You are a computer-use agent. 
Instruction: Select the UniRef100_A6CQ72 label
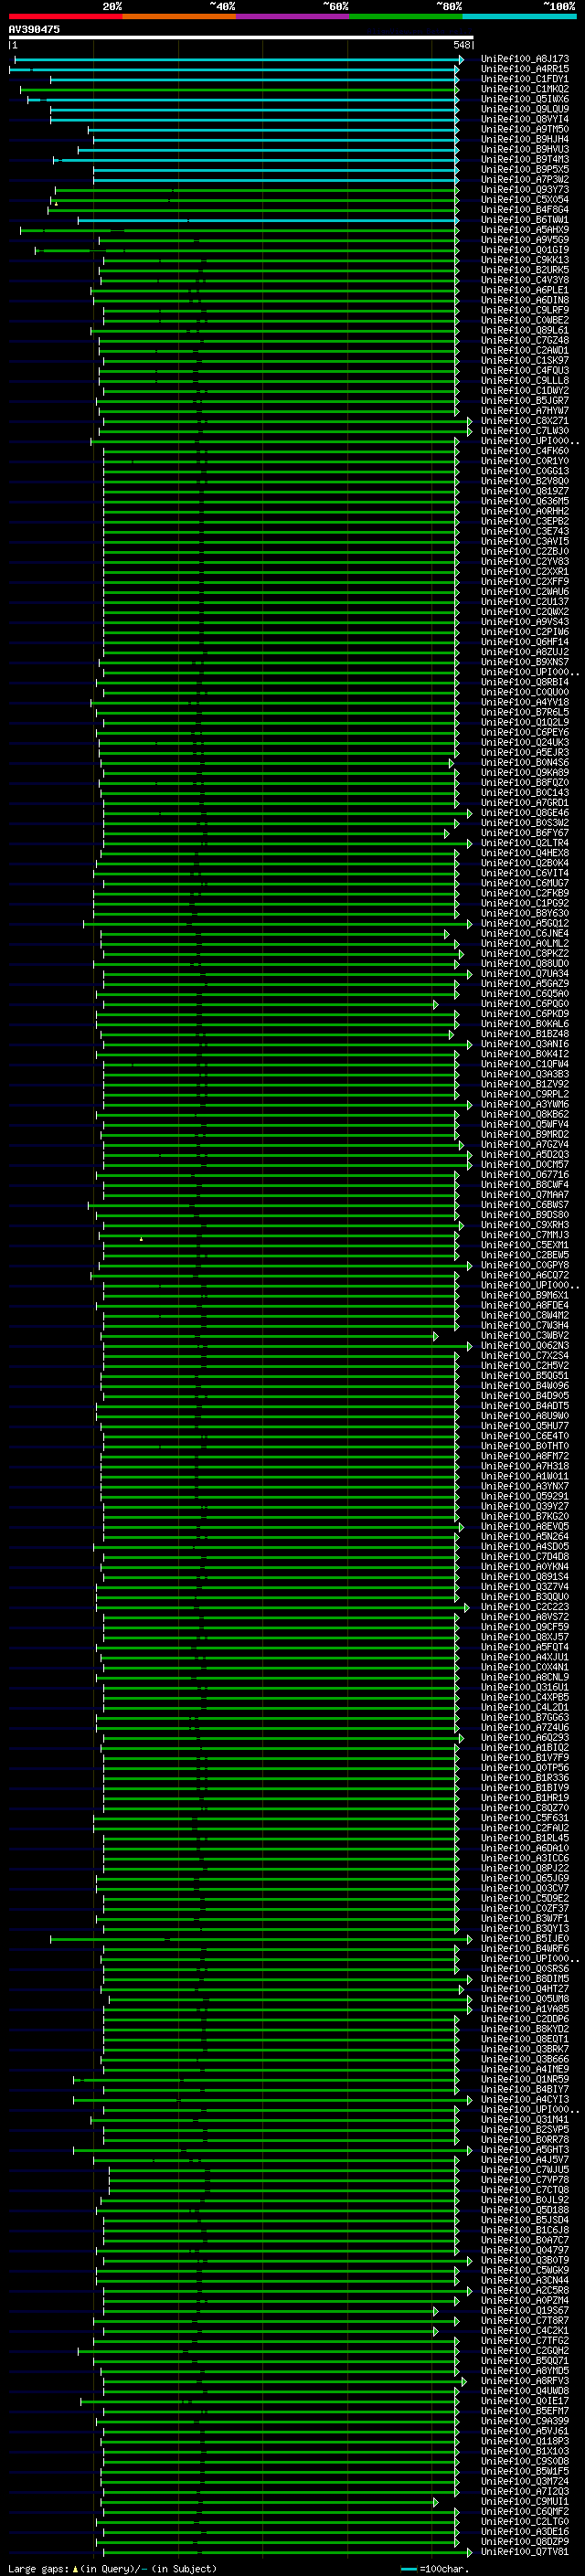(x=525, y=1275)
